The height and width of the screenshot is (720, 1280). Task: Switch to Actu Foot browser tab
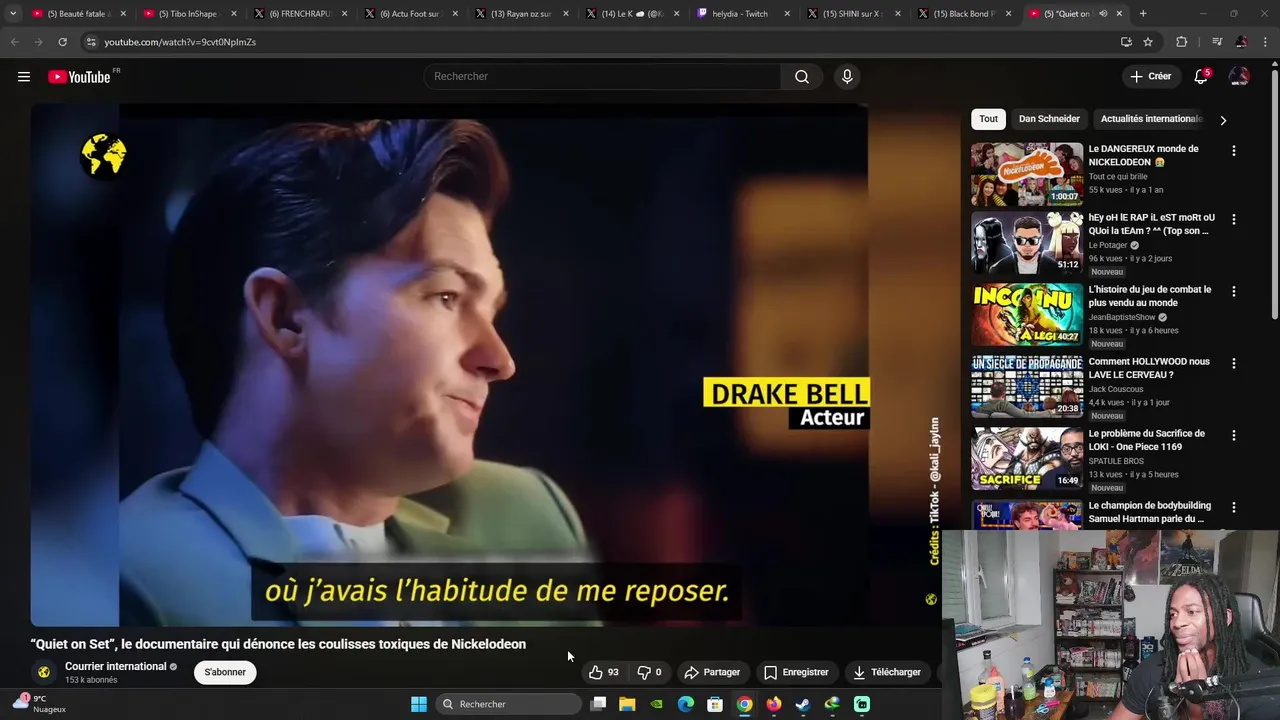coord(409,14)
